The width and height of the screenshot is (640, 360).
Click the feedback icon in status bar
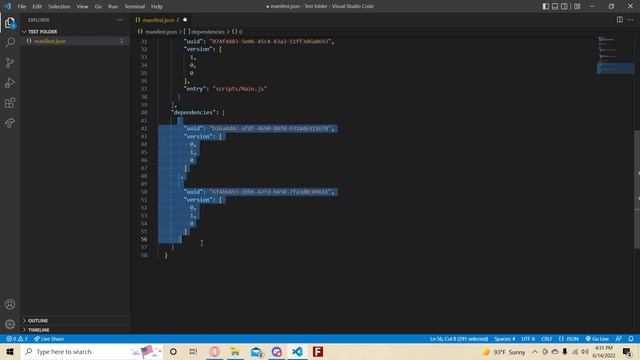(x=619, y=339)
